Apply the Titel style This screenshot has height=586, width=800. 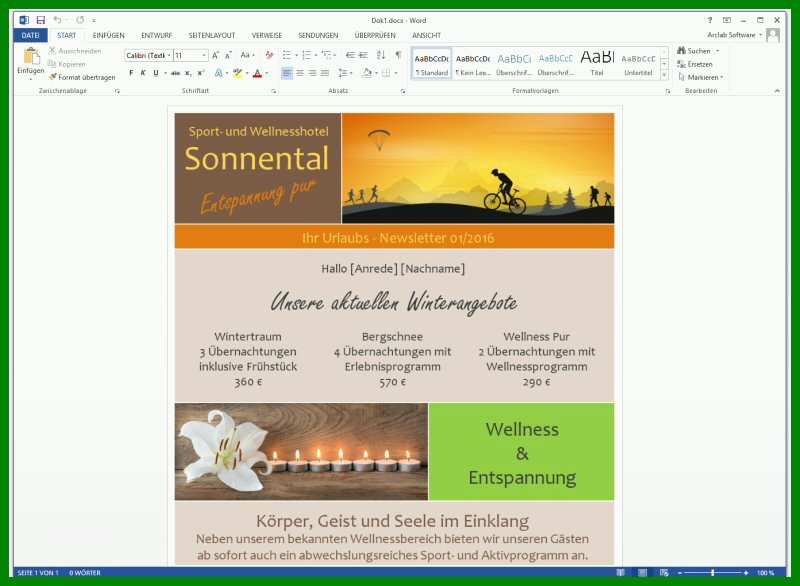point(597,64)
